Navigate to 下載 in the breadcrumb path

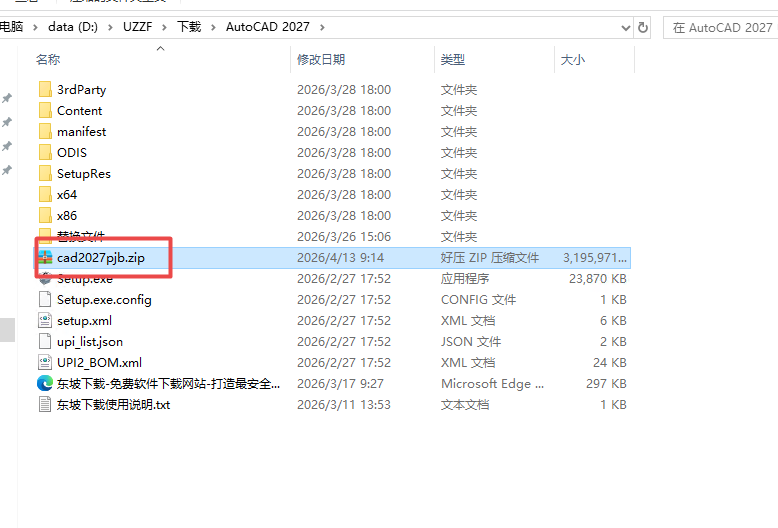click(x=188, y=27)
